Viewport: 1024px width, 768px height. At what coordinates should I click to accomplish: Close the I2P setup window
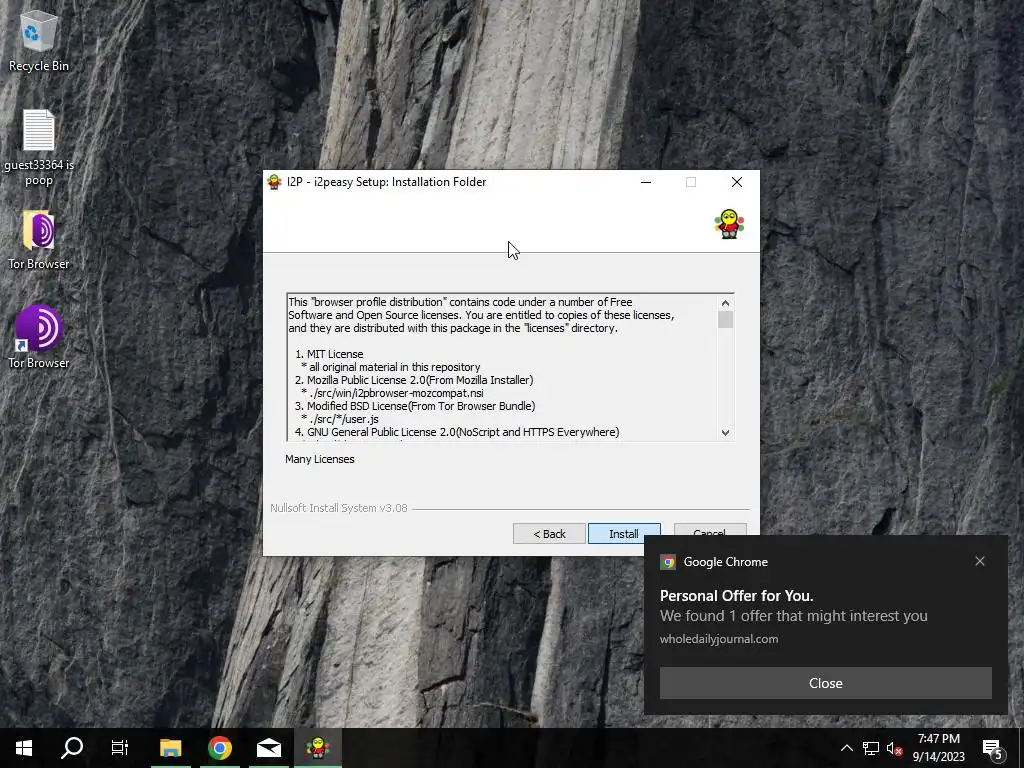pyautogui.click(x=737, y=182)
